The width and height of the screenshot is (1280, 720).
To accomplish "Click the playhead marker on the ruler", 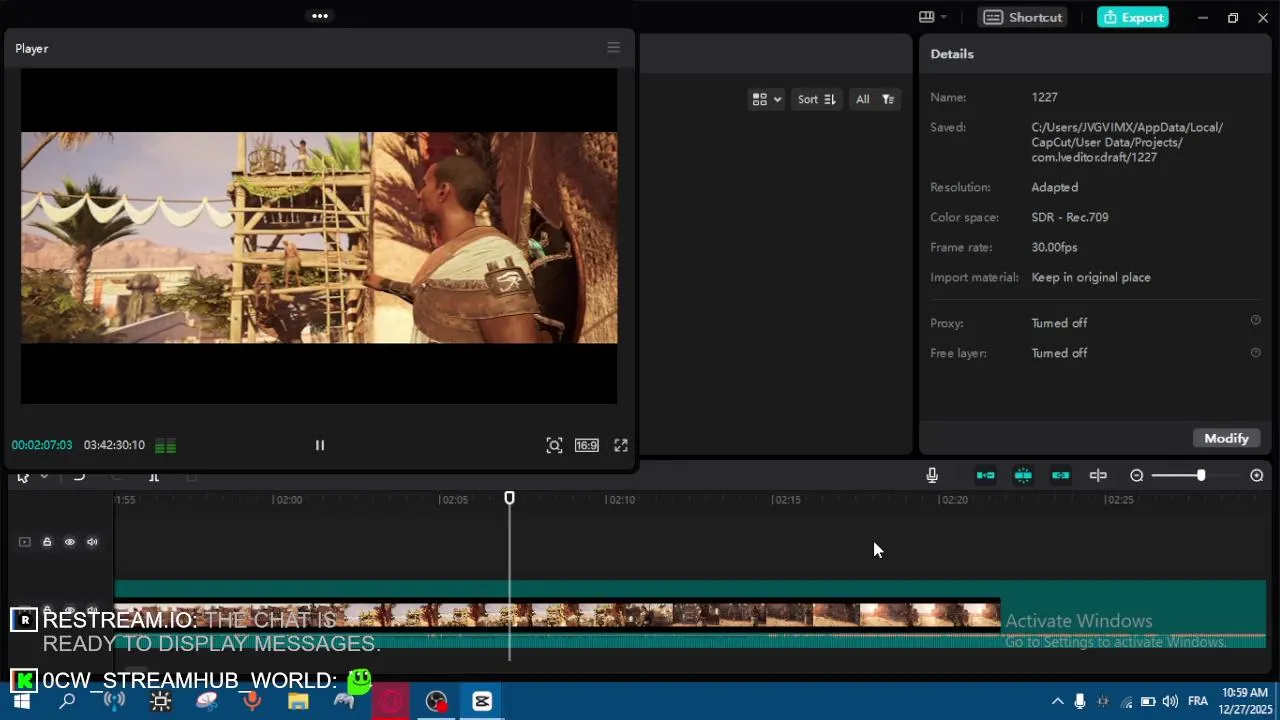I will [x=509, y=498].
